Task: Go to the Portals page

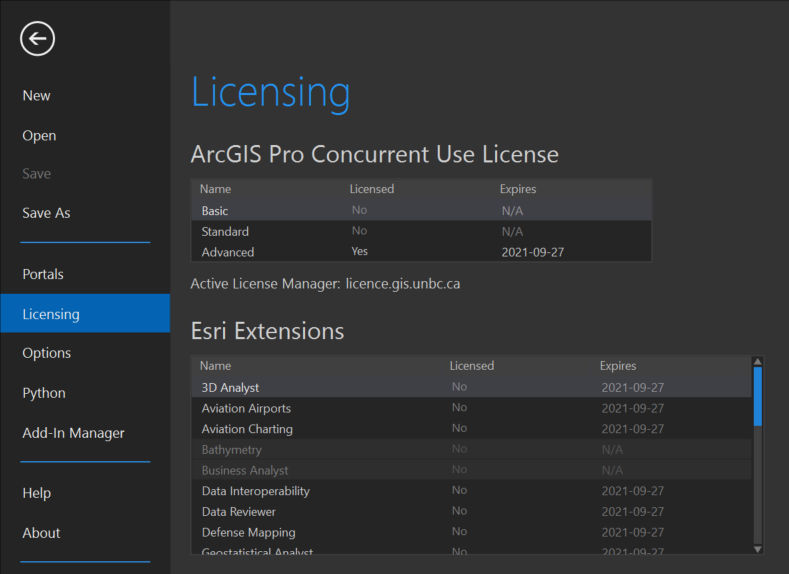Action: [43, 274]
